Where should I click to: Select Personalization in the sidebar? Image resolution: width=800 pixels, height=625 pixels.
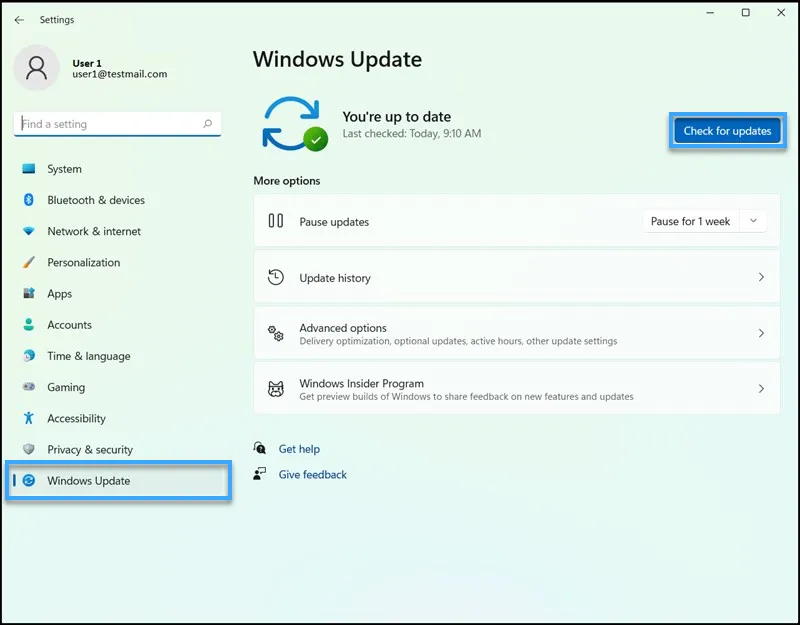(118, 262)
